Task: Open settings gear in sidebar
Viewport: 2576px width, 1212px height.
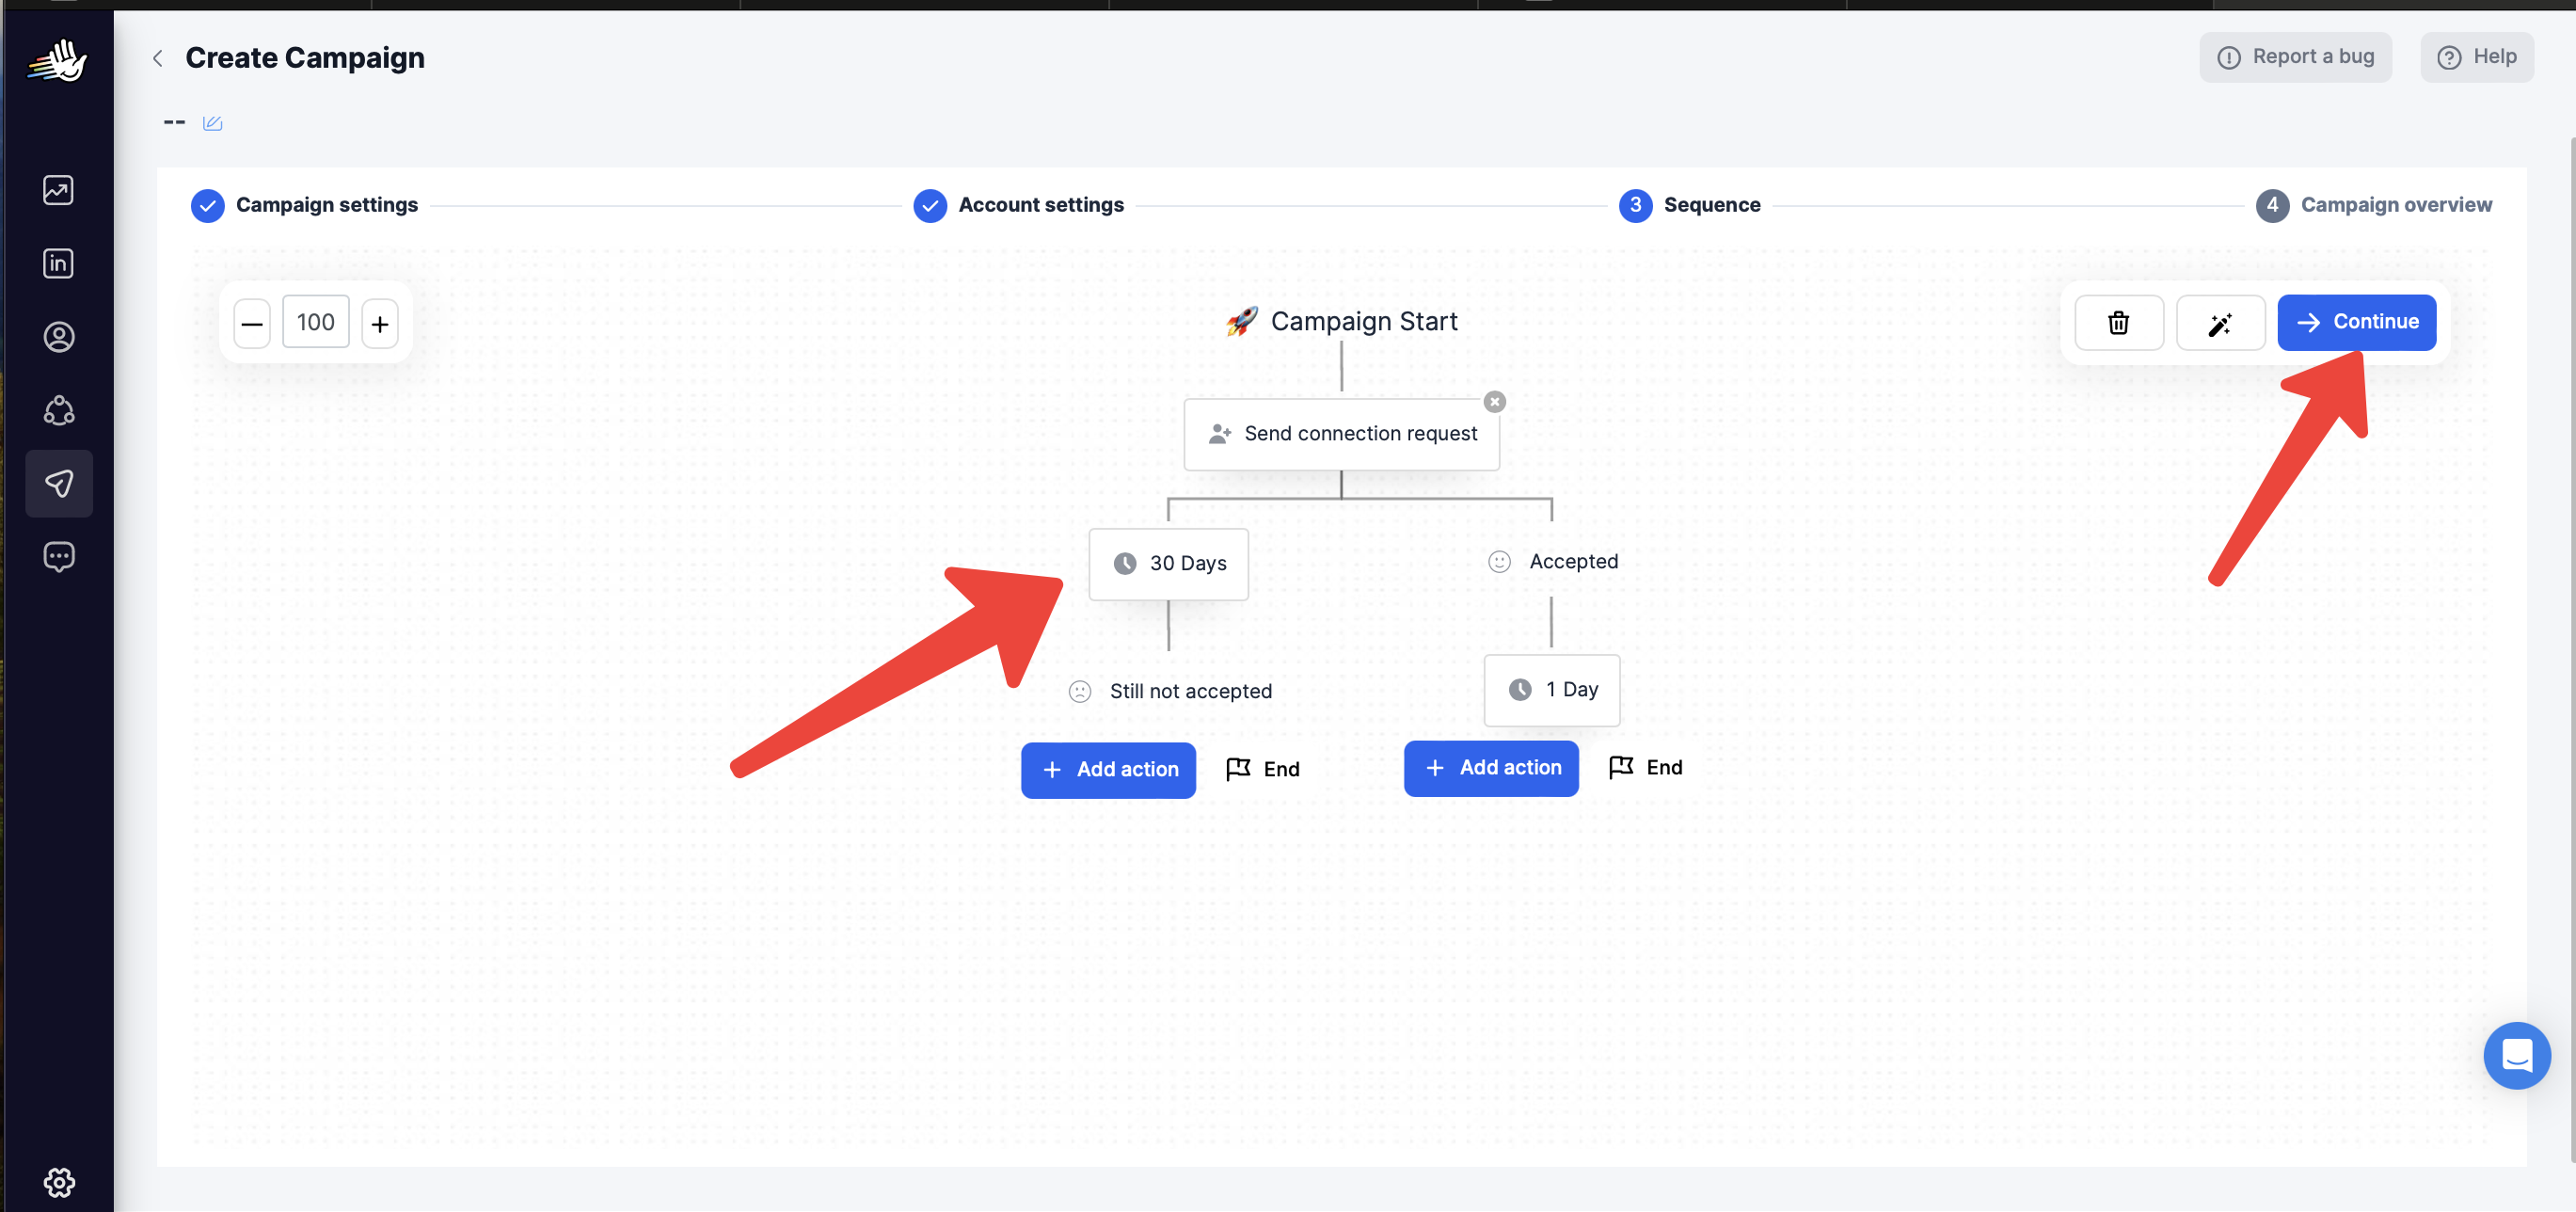Action: pyautogui.click(x=58, y=1182)
